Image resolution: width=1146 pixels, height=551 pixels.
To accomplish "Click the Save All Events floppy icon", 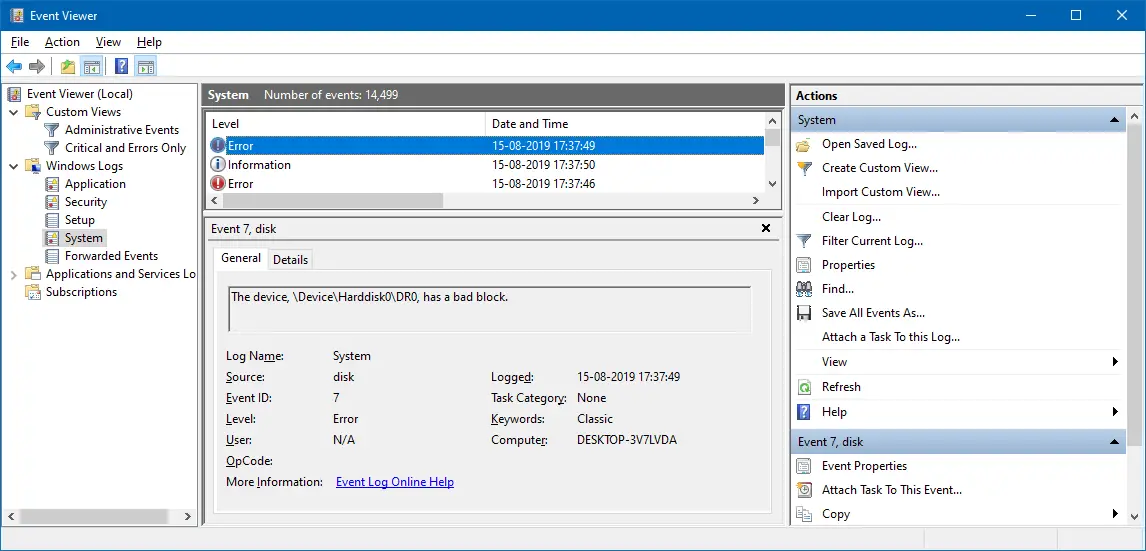I will (x=804, y=313).
